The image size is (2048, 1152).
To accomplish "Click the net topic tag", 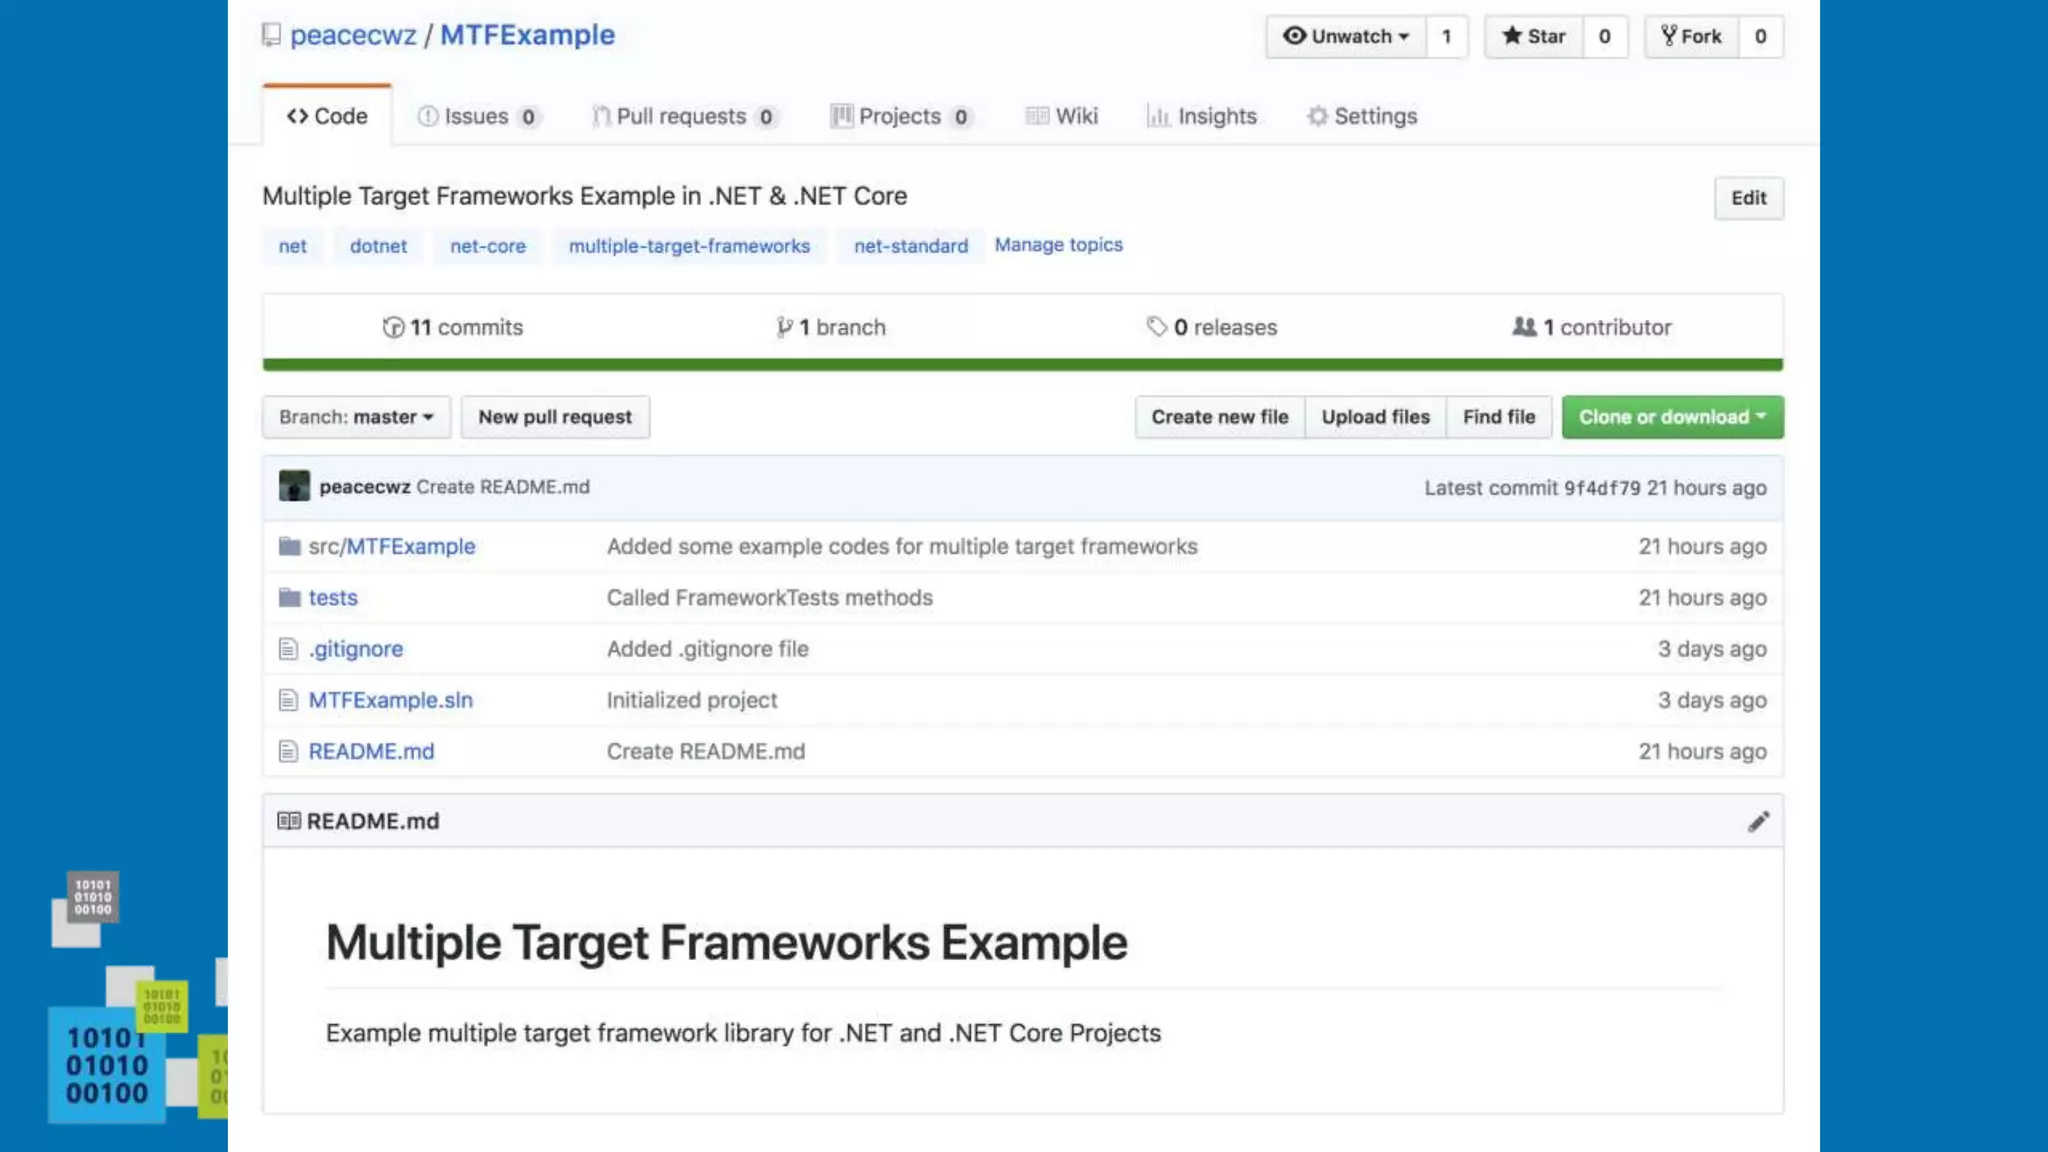I will pos(293,246).
